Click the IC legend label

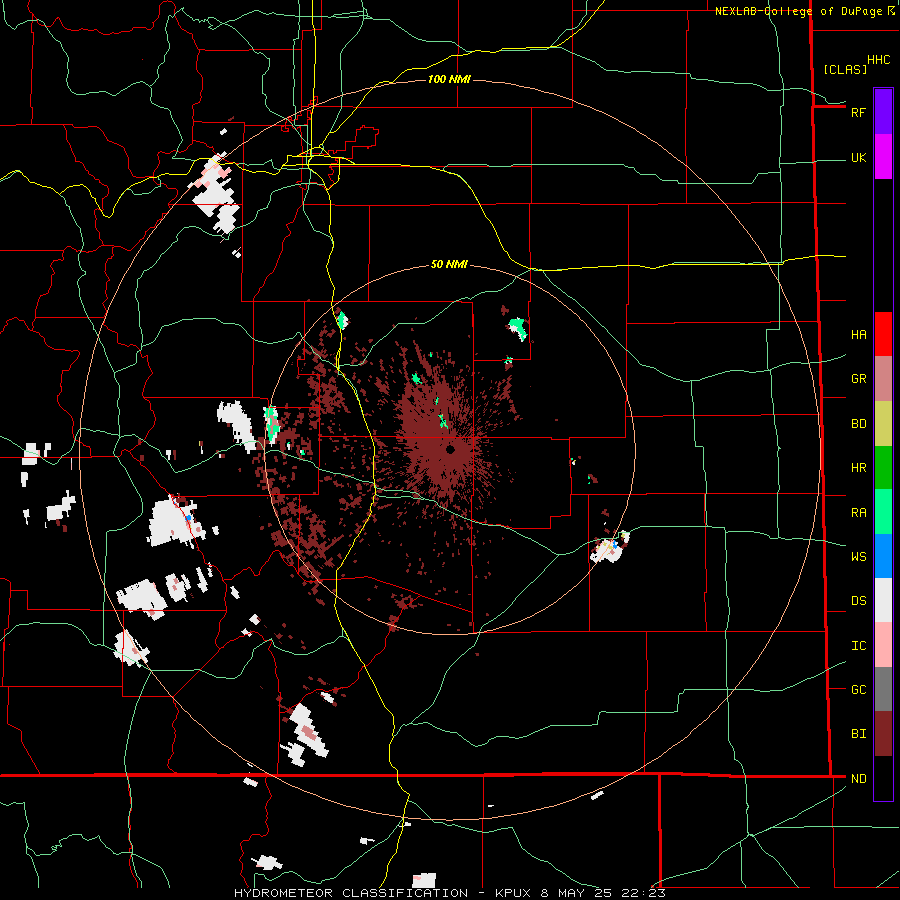[858, 646]
